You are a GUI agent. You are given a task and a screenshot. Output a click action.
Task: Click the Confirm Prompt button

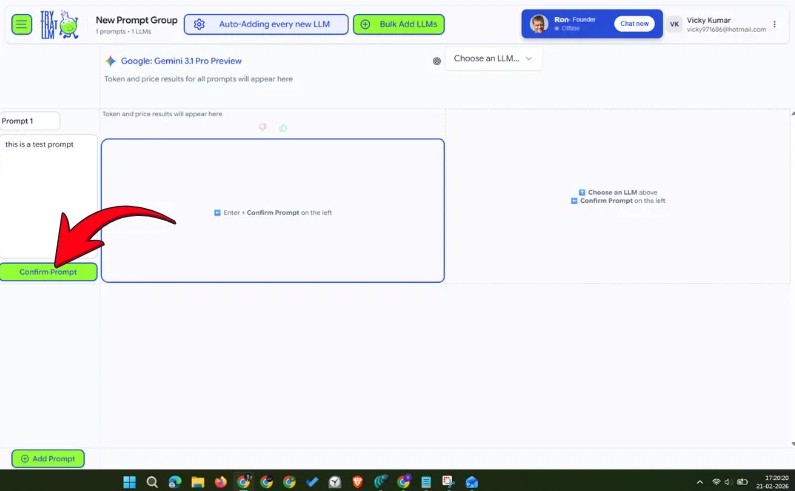click(48, 272)
